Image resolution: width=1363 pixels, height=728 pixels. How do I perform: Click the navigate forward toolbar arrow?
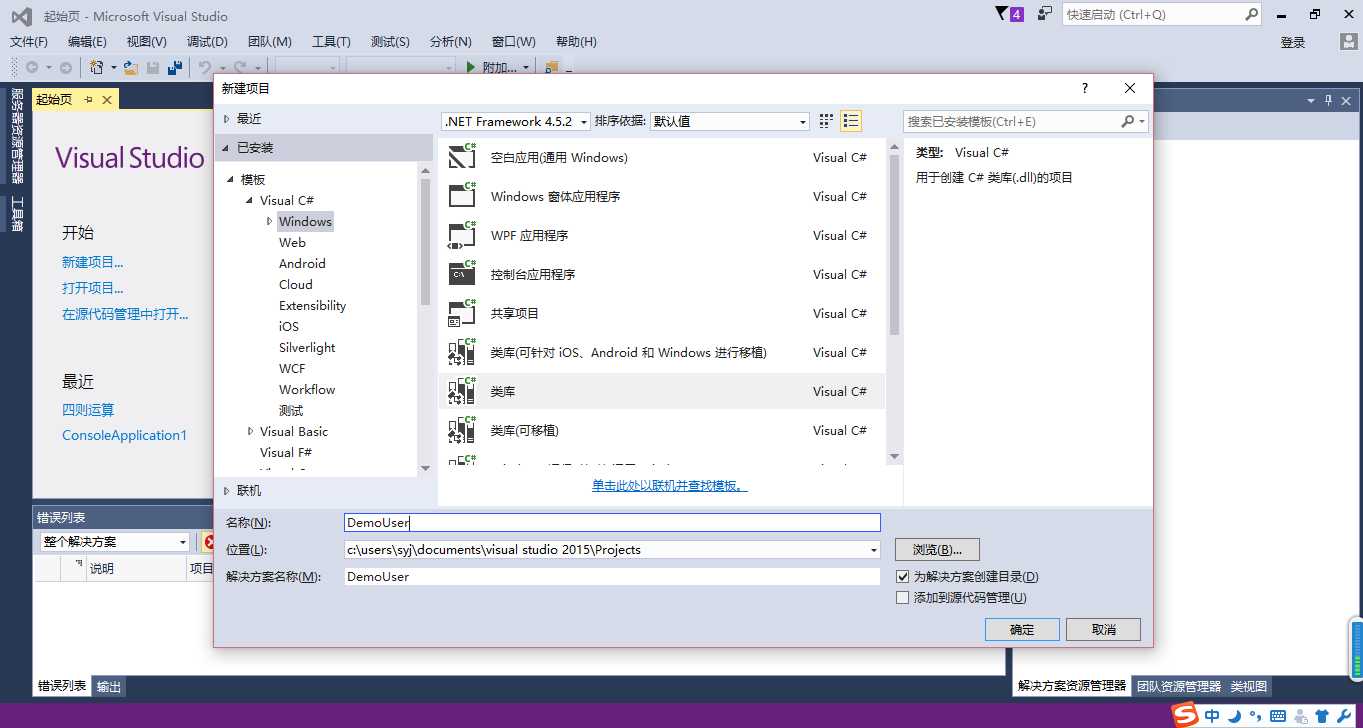[65, 67]
